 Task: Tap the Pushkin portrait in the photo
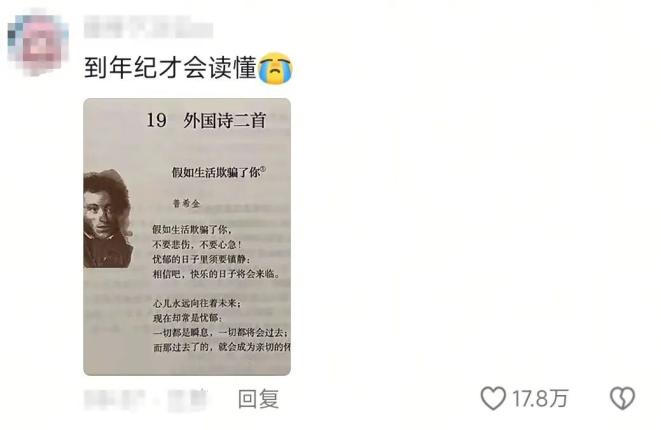click(108, 218)
